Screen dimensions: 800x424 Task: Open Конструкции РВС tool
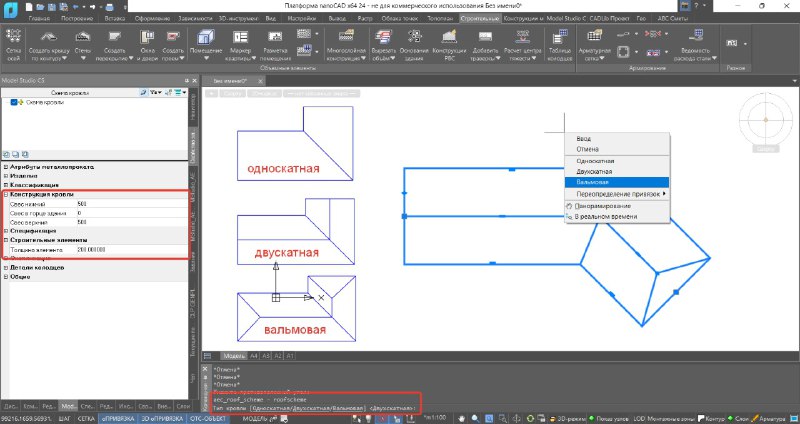click(x=449, y=45)
